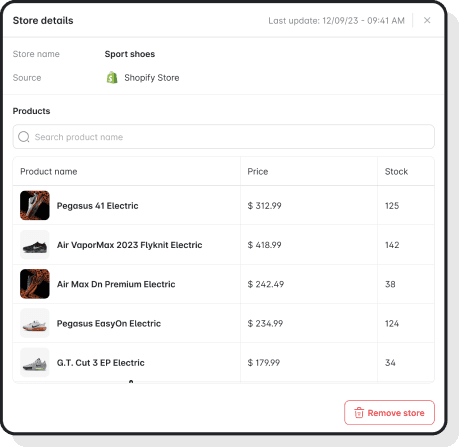Select the Air Max Dn Premium Electric name
The width and height of the screenshot is (459, 447).
[x=116, y=284]
